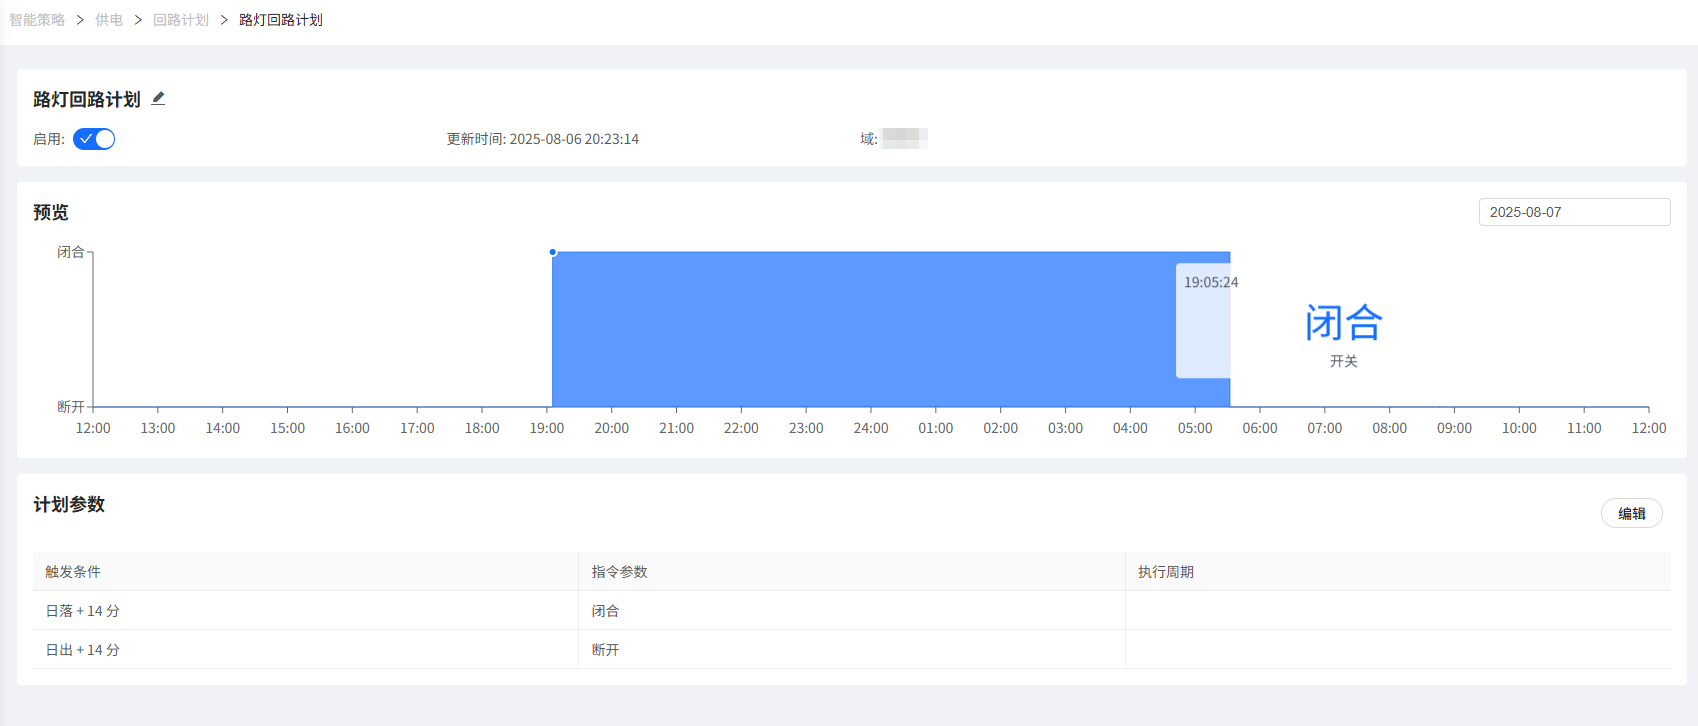This screenshot has height=726, width=1698.
Task: Click the 开关 label under 闭合 status
Action: point(1344,361)
